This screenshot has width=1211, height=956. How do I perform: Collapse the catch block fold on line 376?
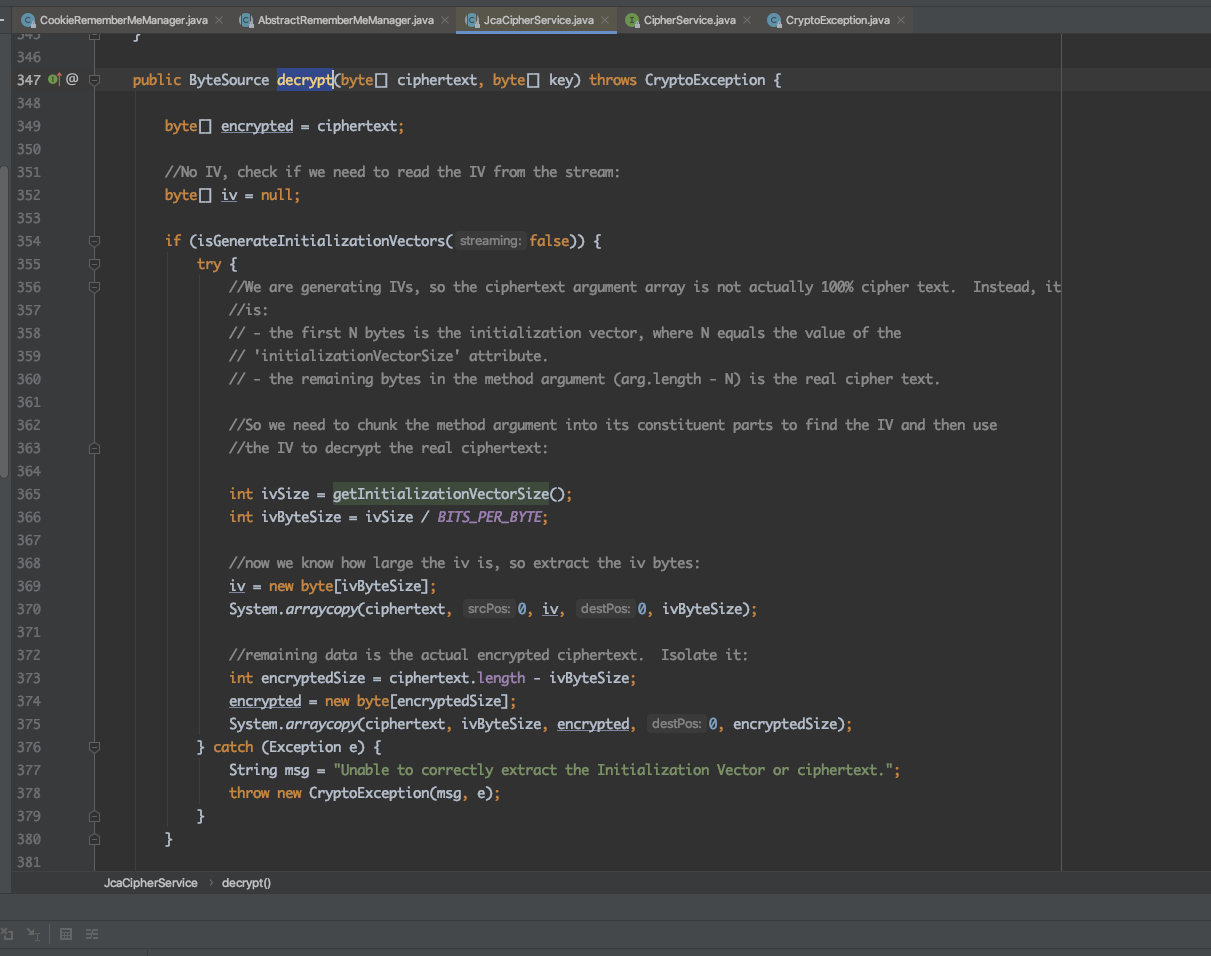[94, 747]
